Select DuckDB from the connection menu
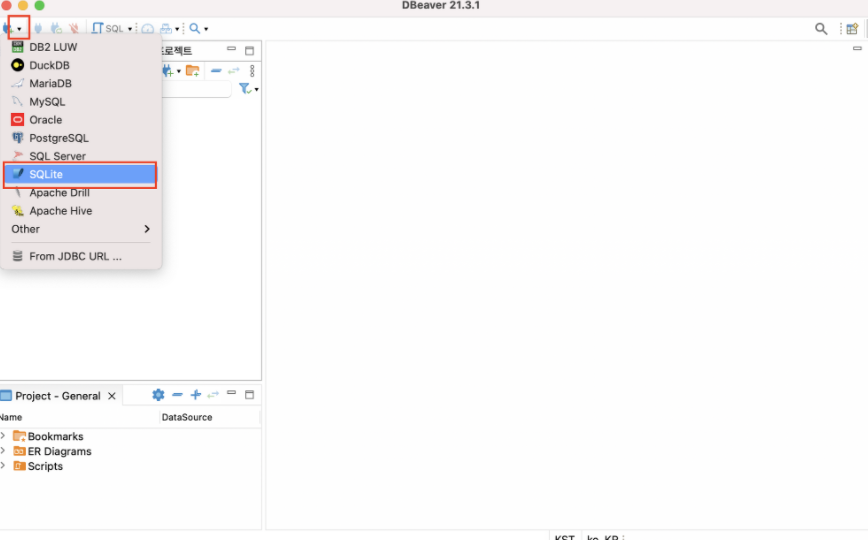868x540 pixels. (x=81, y=65)
